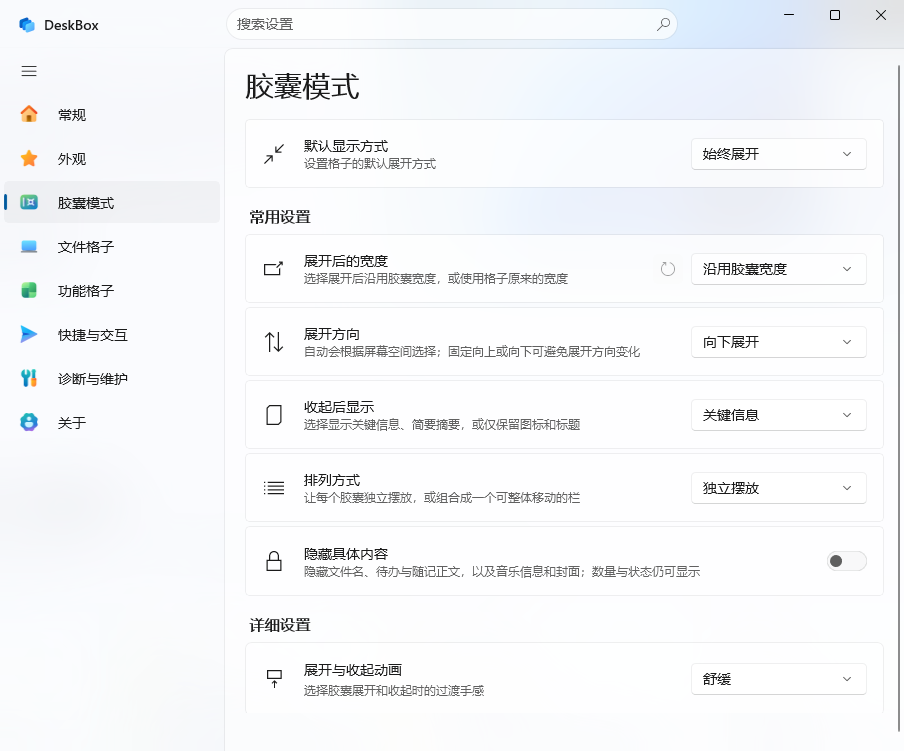Screen dimensions: 904x751
Task: Expand the 展开方向 dropdown showing 向下展开
Action: [778, 342]
